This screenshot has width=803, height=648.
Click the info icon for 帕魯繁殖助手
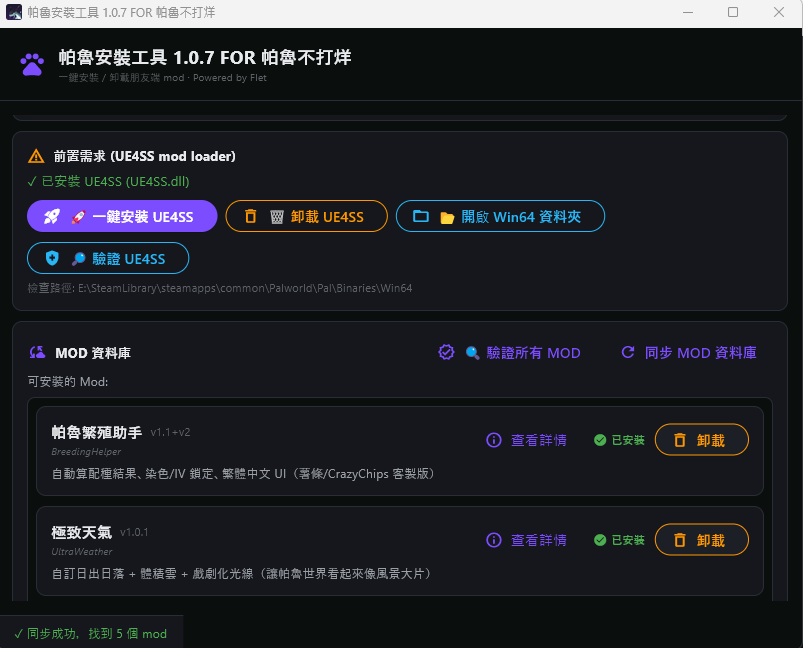494,440
